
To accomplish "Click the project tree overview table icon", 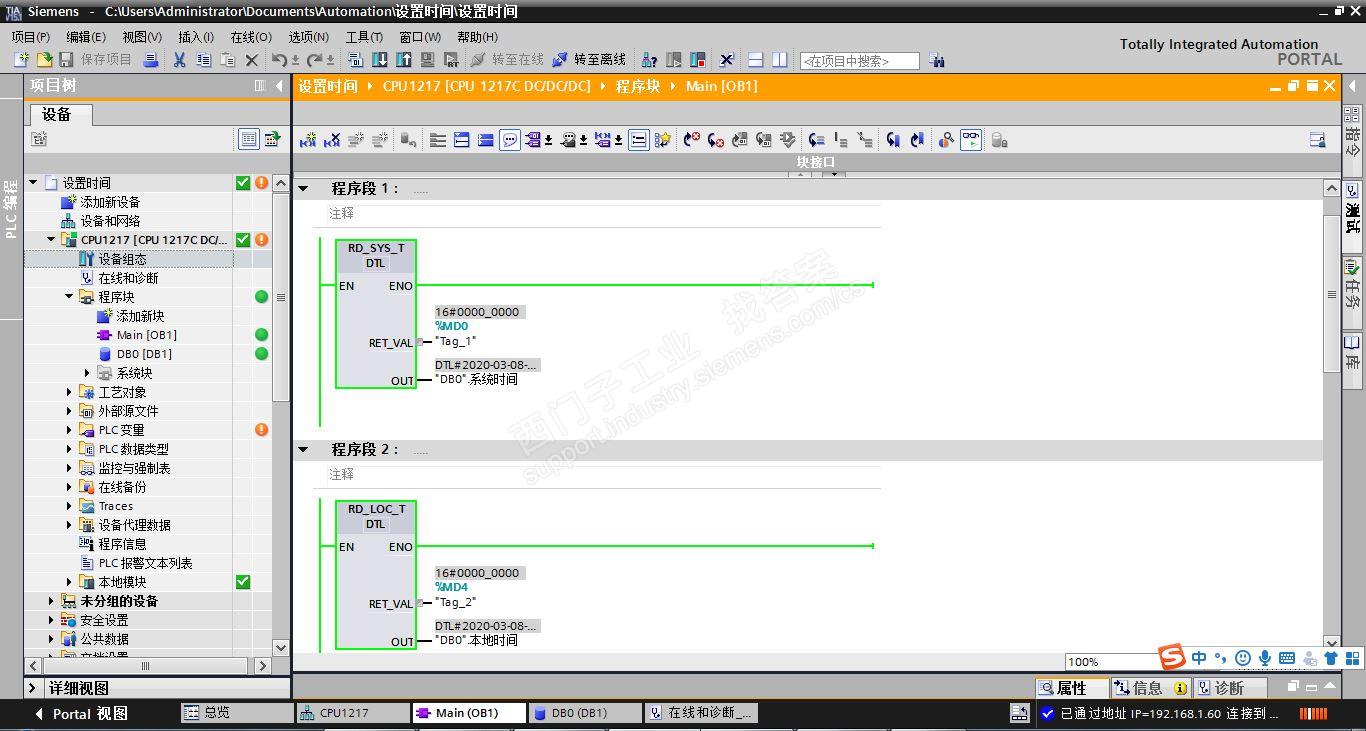I will [249, 139].
